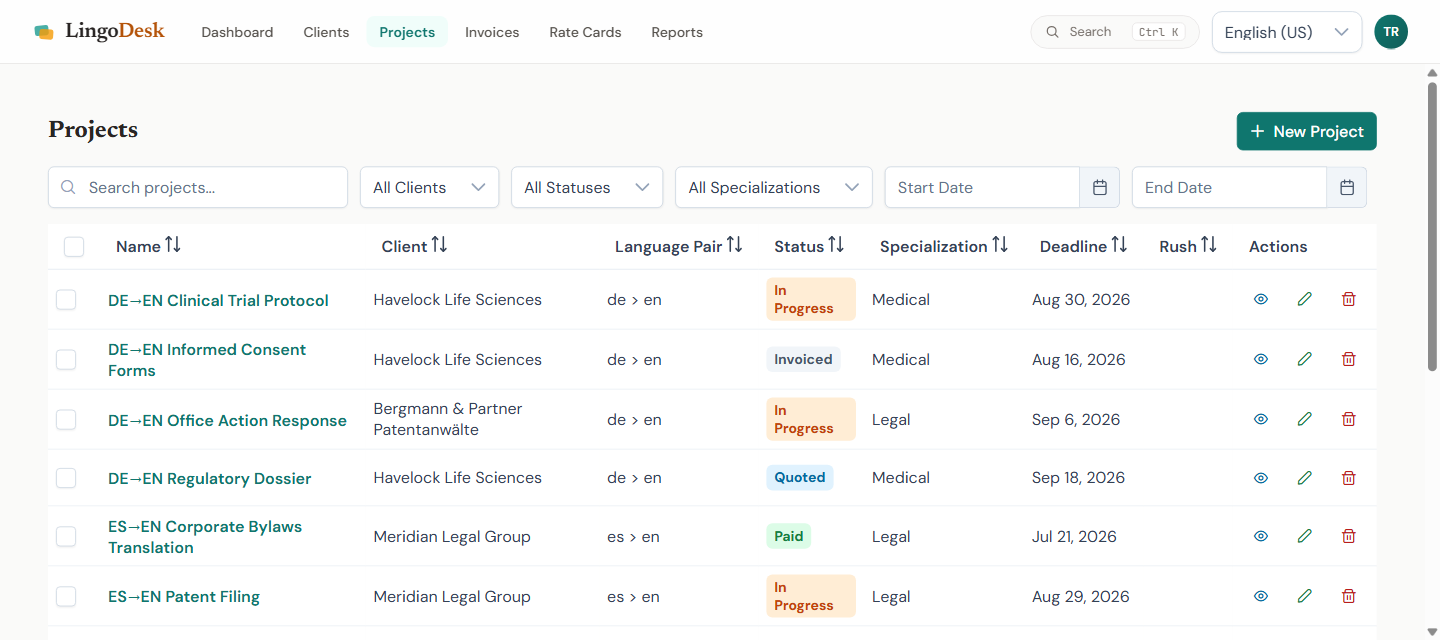The height and width of the screenshot is (640, 1440).
Task: Open the ES→EN Corporate Bylaws Translation link
Action: [205, 537]
